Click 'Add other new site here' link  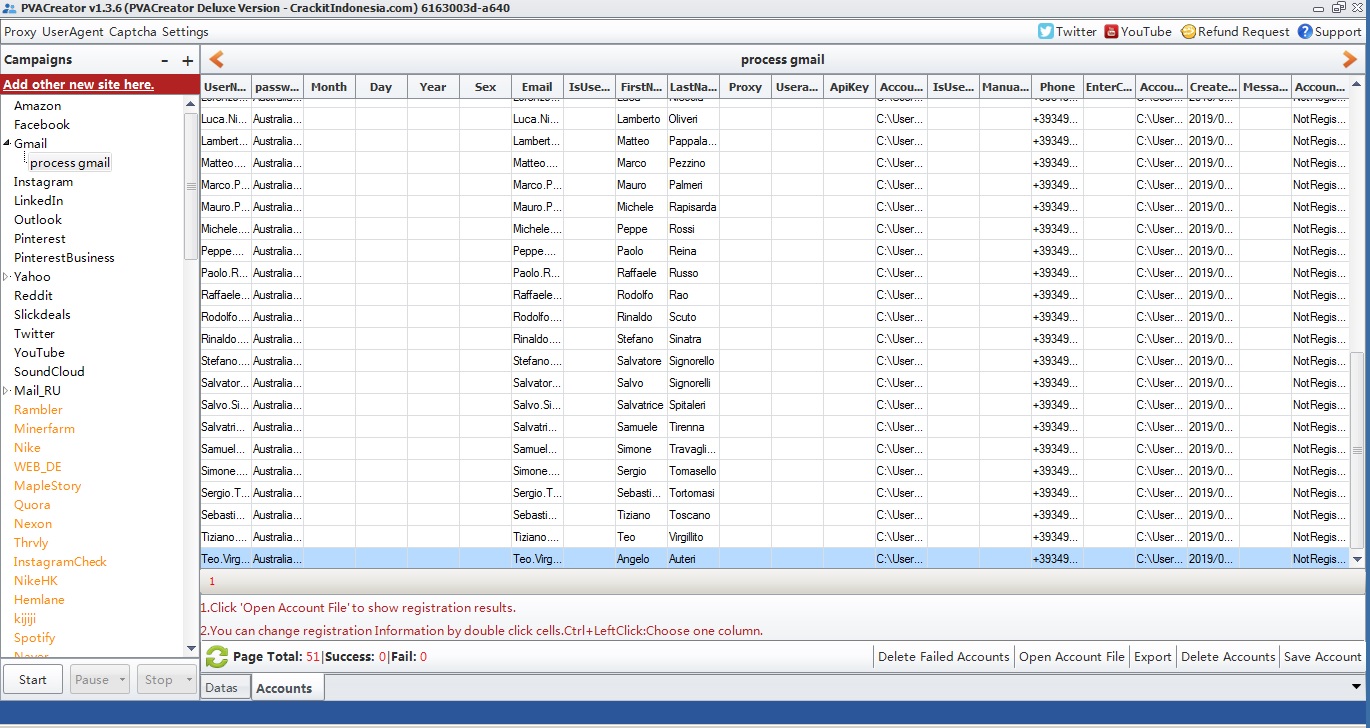pos(79,85)
